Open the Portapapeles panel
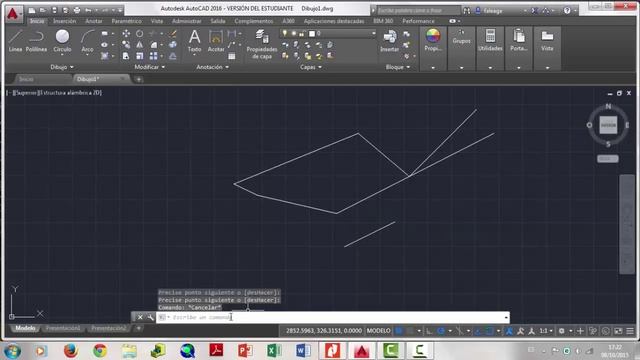 [519, 40]
